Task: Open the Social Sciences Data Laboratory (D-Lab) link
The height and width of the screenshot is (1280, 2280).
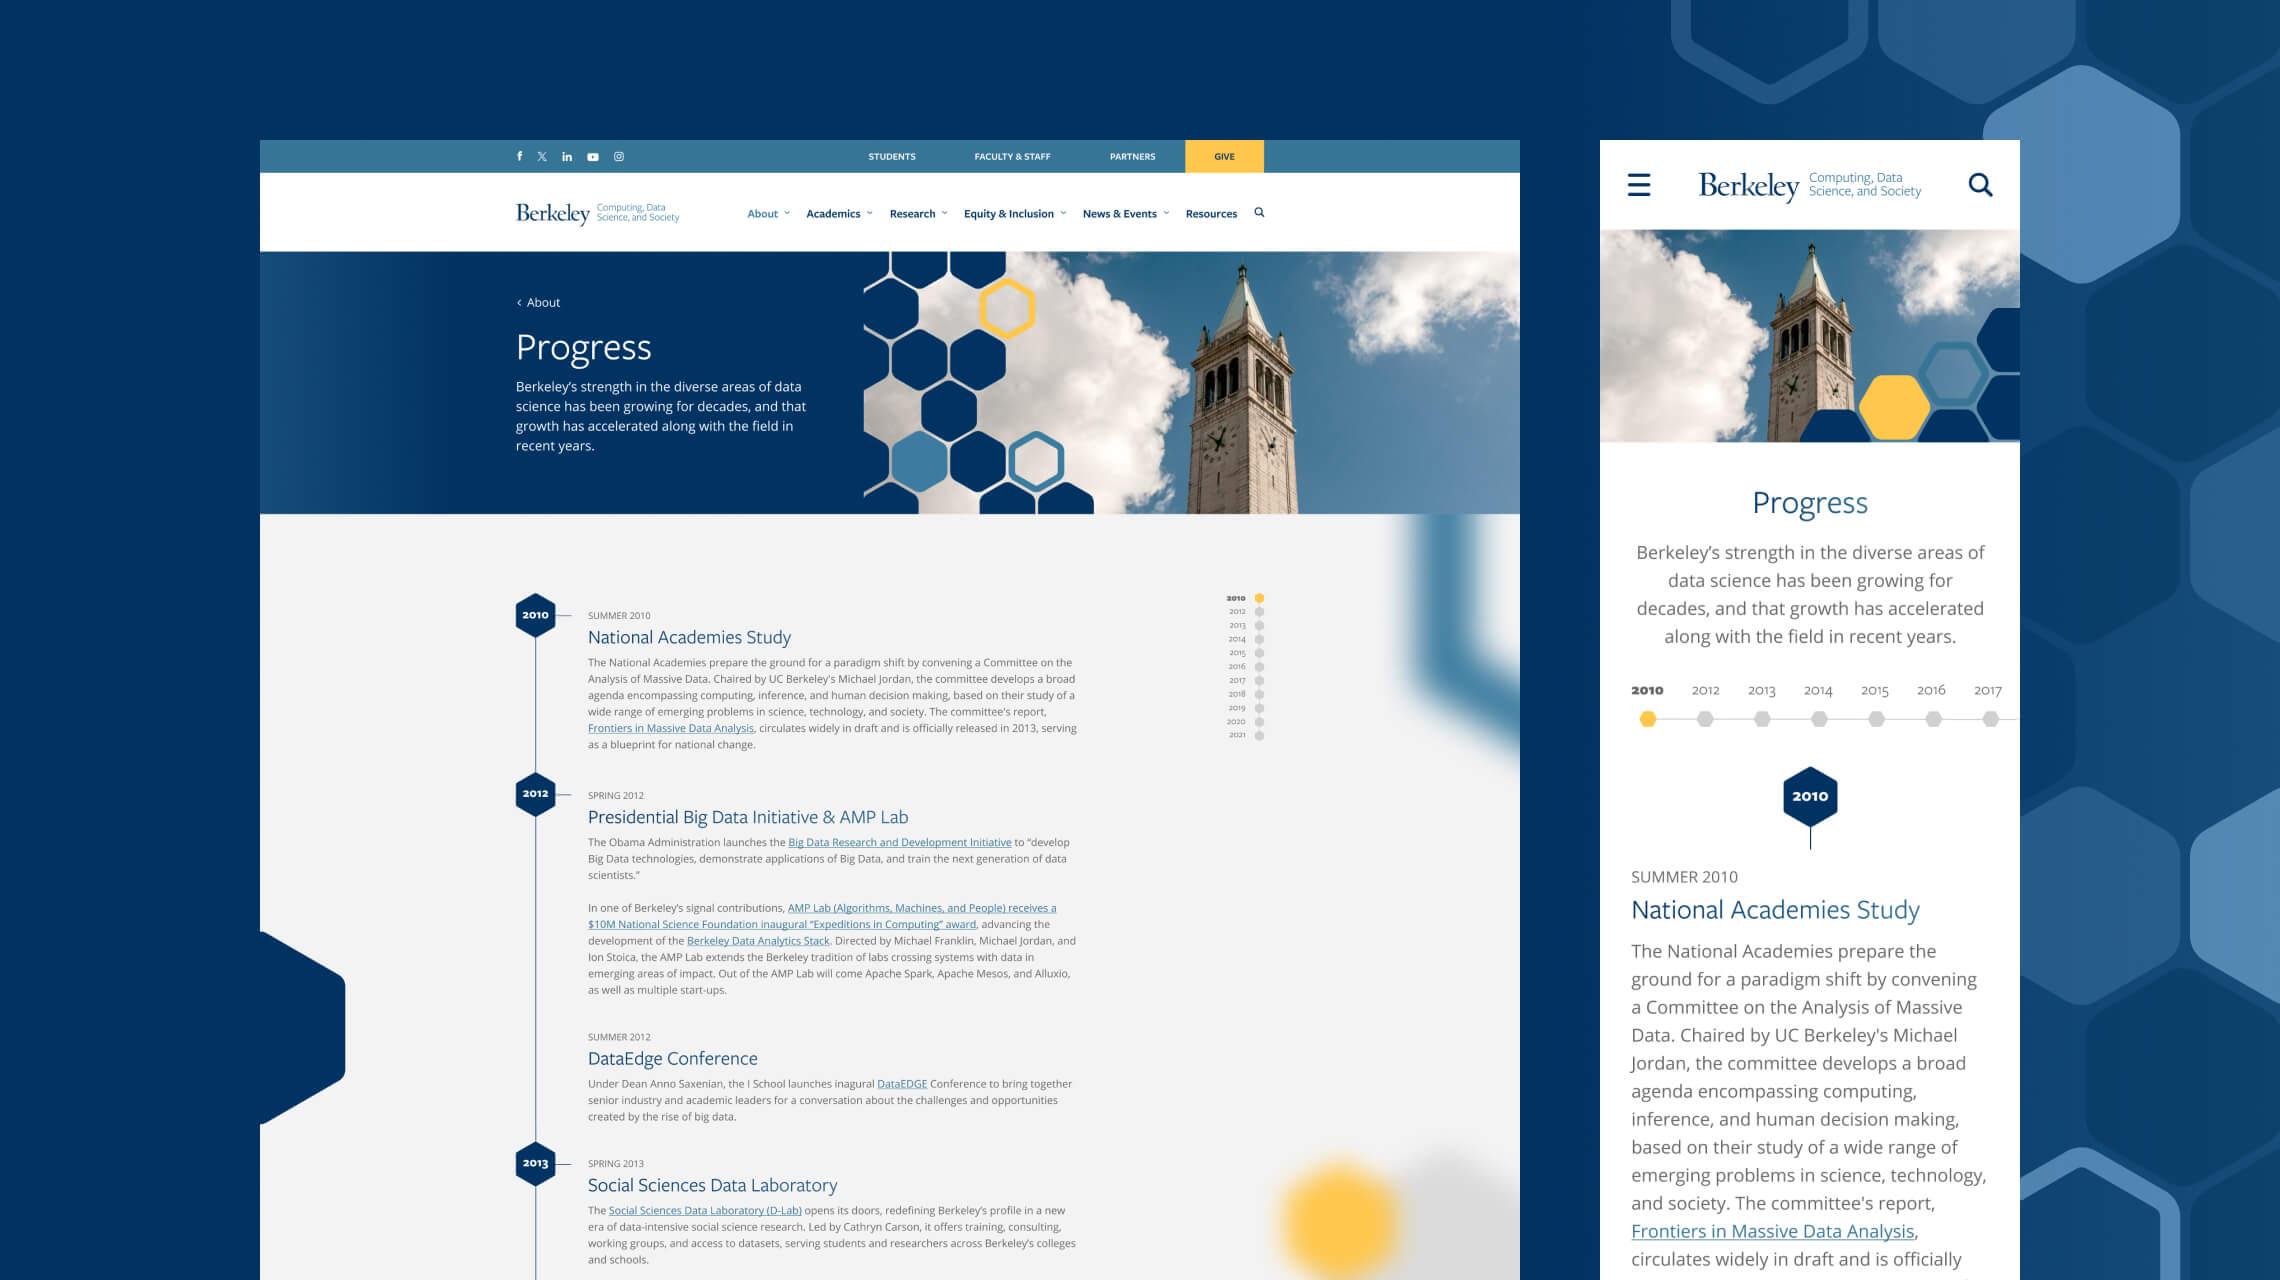Action: point(705,1211)
